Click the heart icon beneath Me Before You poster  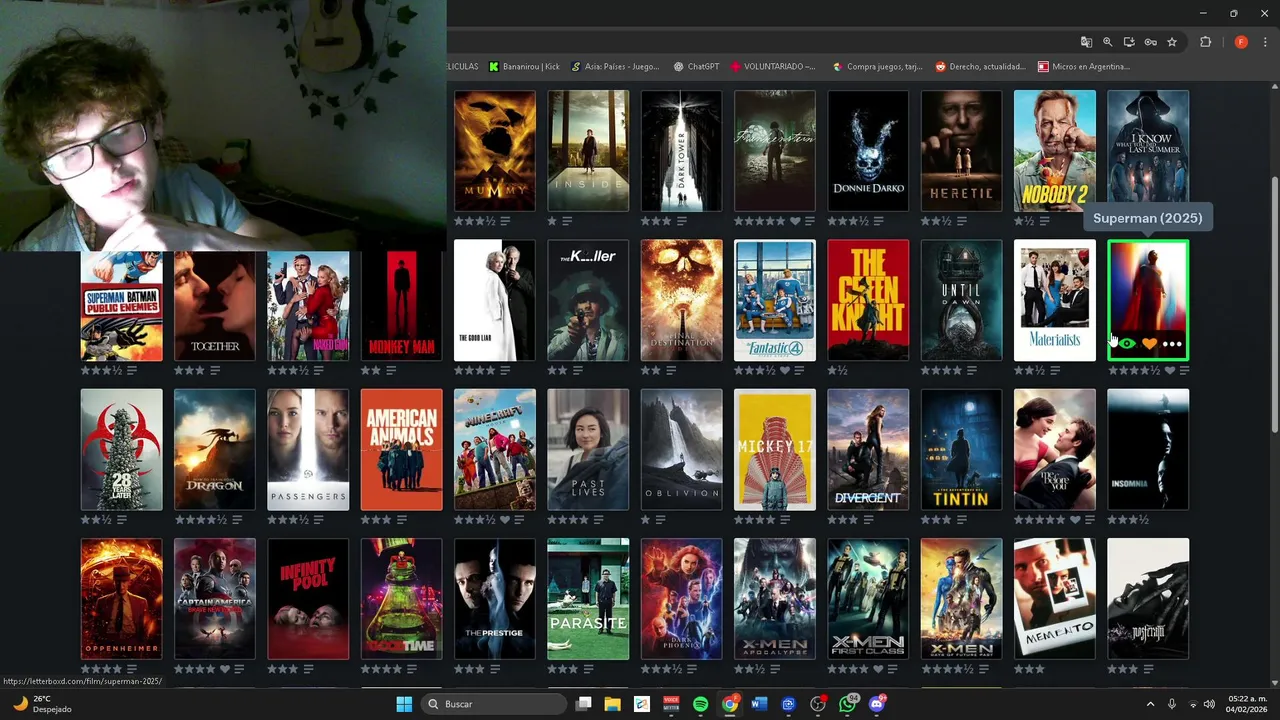point(1076,520)
